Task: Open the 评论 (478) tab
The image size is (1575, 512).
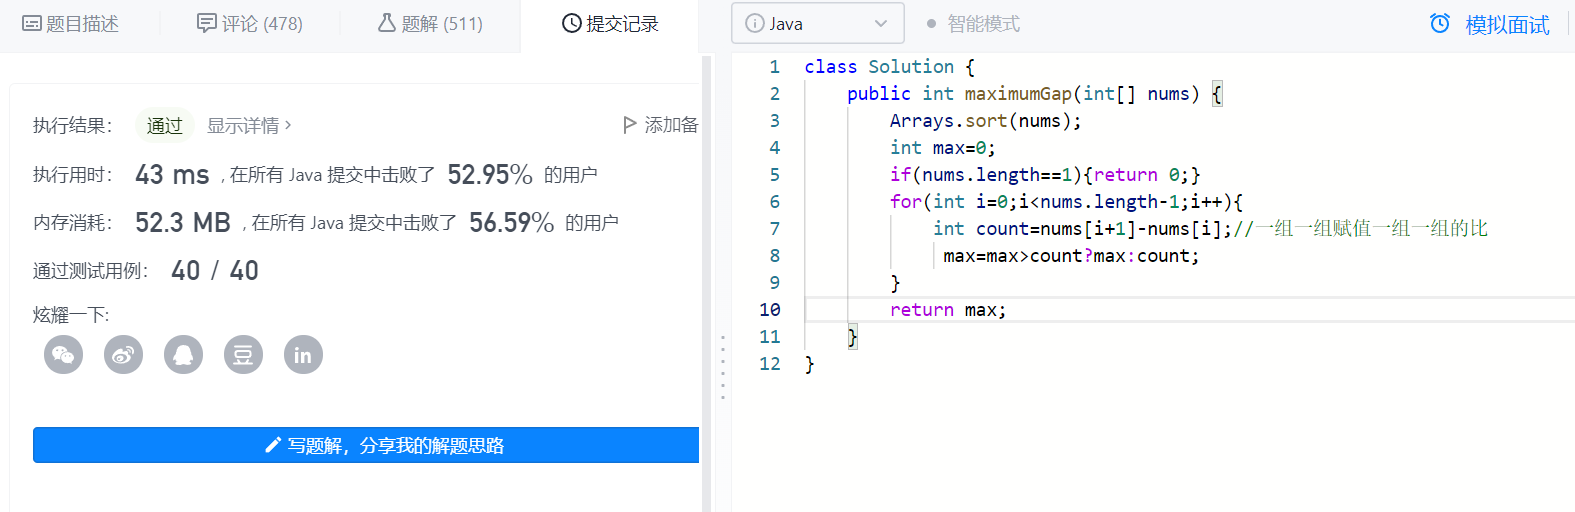Action: tap(250, 23)
